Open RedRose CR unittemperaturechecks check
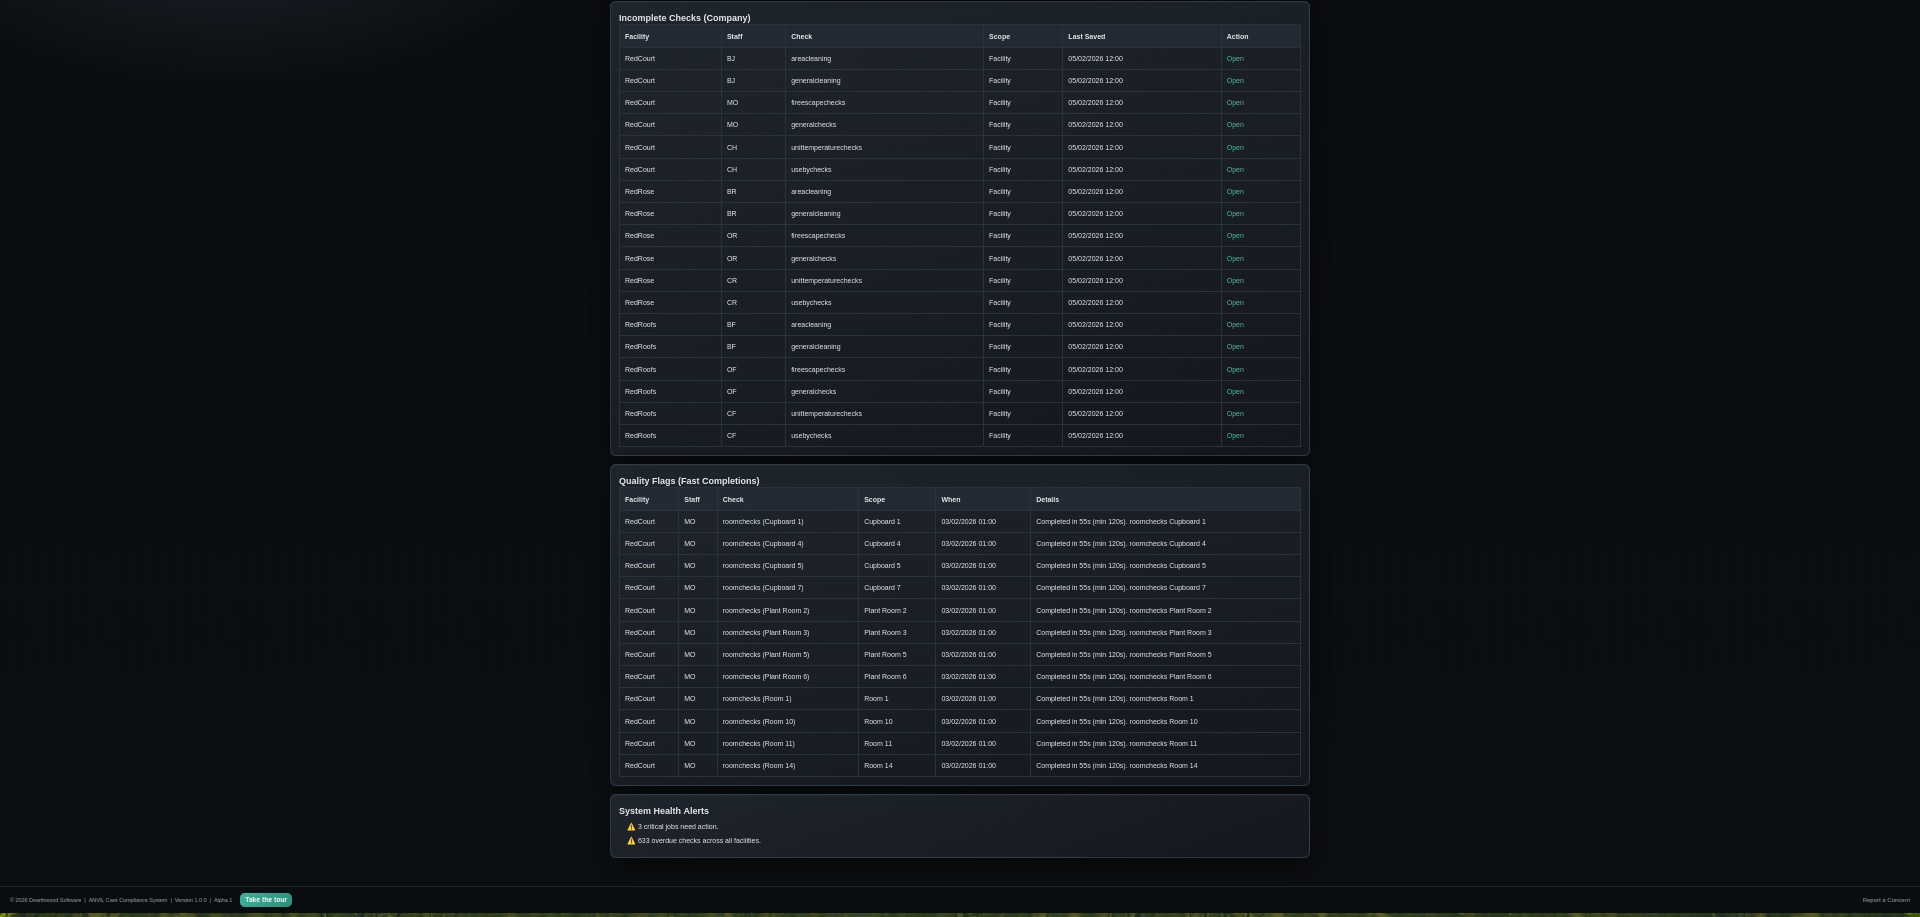Image resolution: width=1920 pixels, height=917 pixels. (x=1235, y=281)
